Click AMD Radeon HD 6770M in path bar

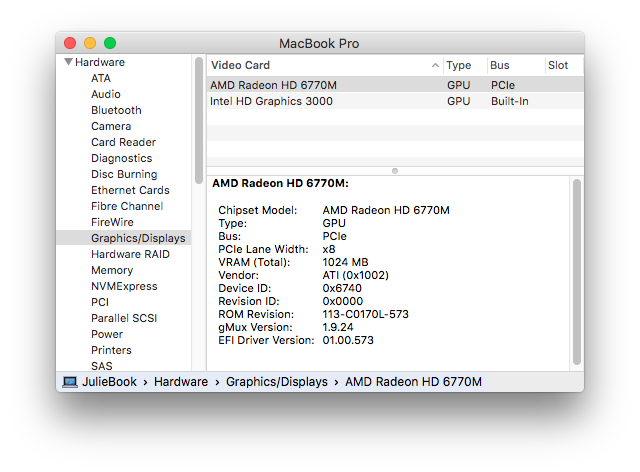[x=413, y=382]
